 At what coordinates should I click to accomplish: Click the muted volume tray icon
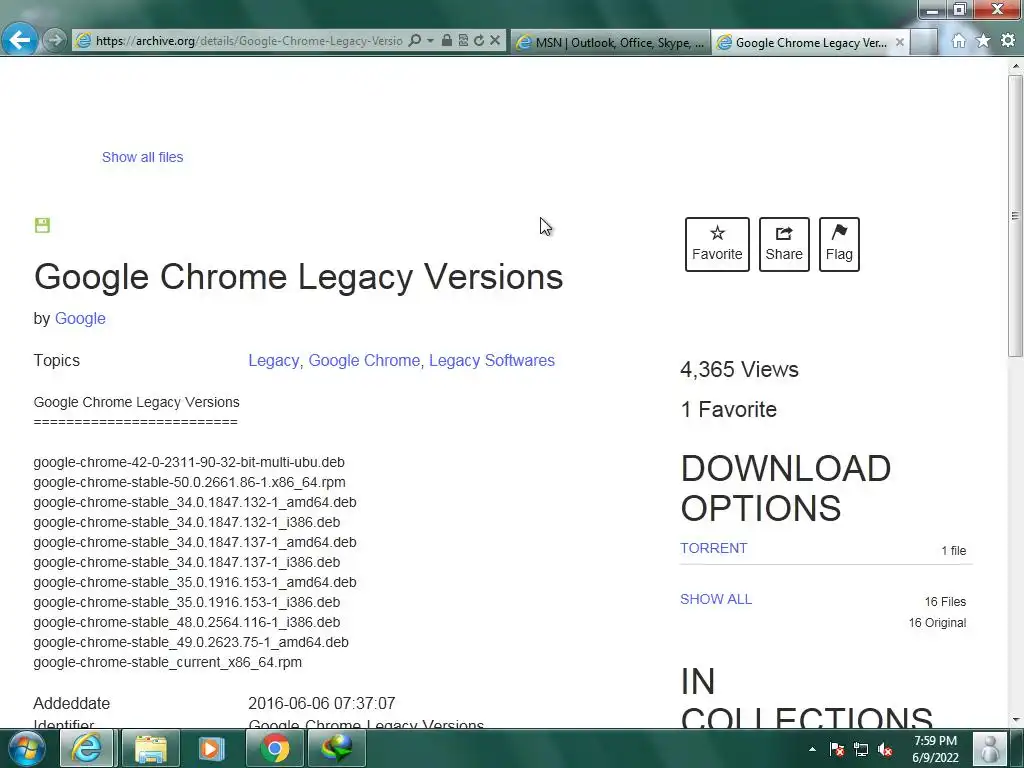(x=885, y=749)
